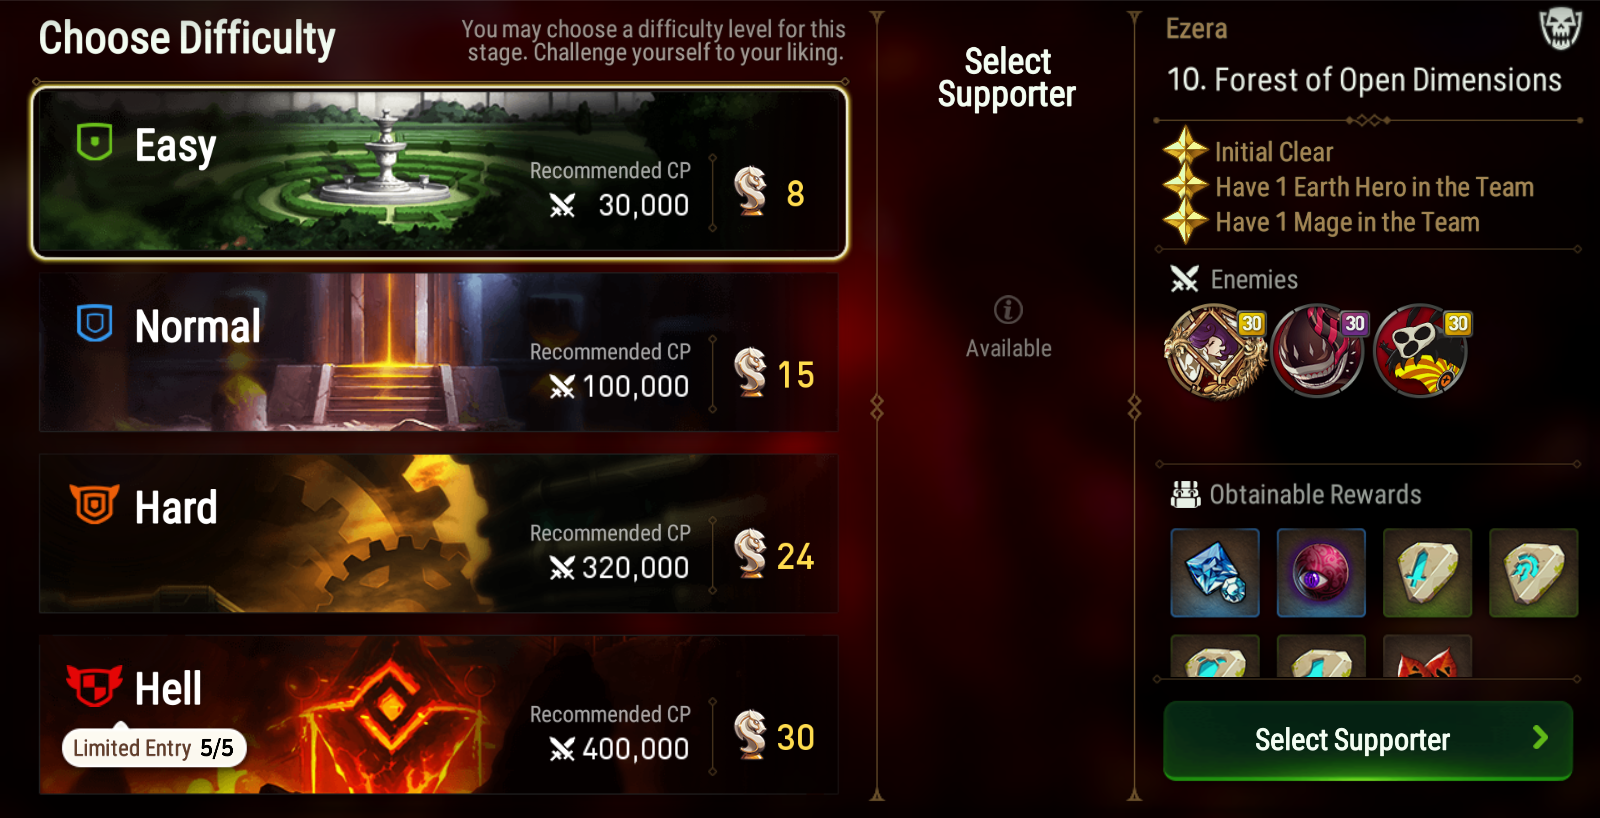The width and height of the screenshot is (1600, 818).
Task: Select the first enemy portrait with purple hair
Action: pos(1216,351)
